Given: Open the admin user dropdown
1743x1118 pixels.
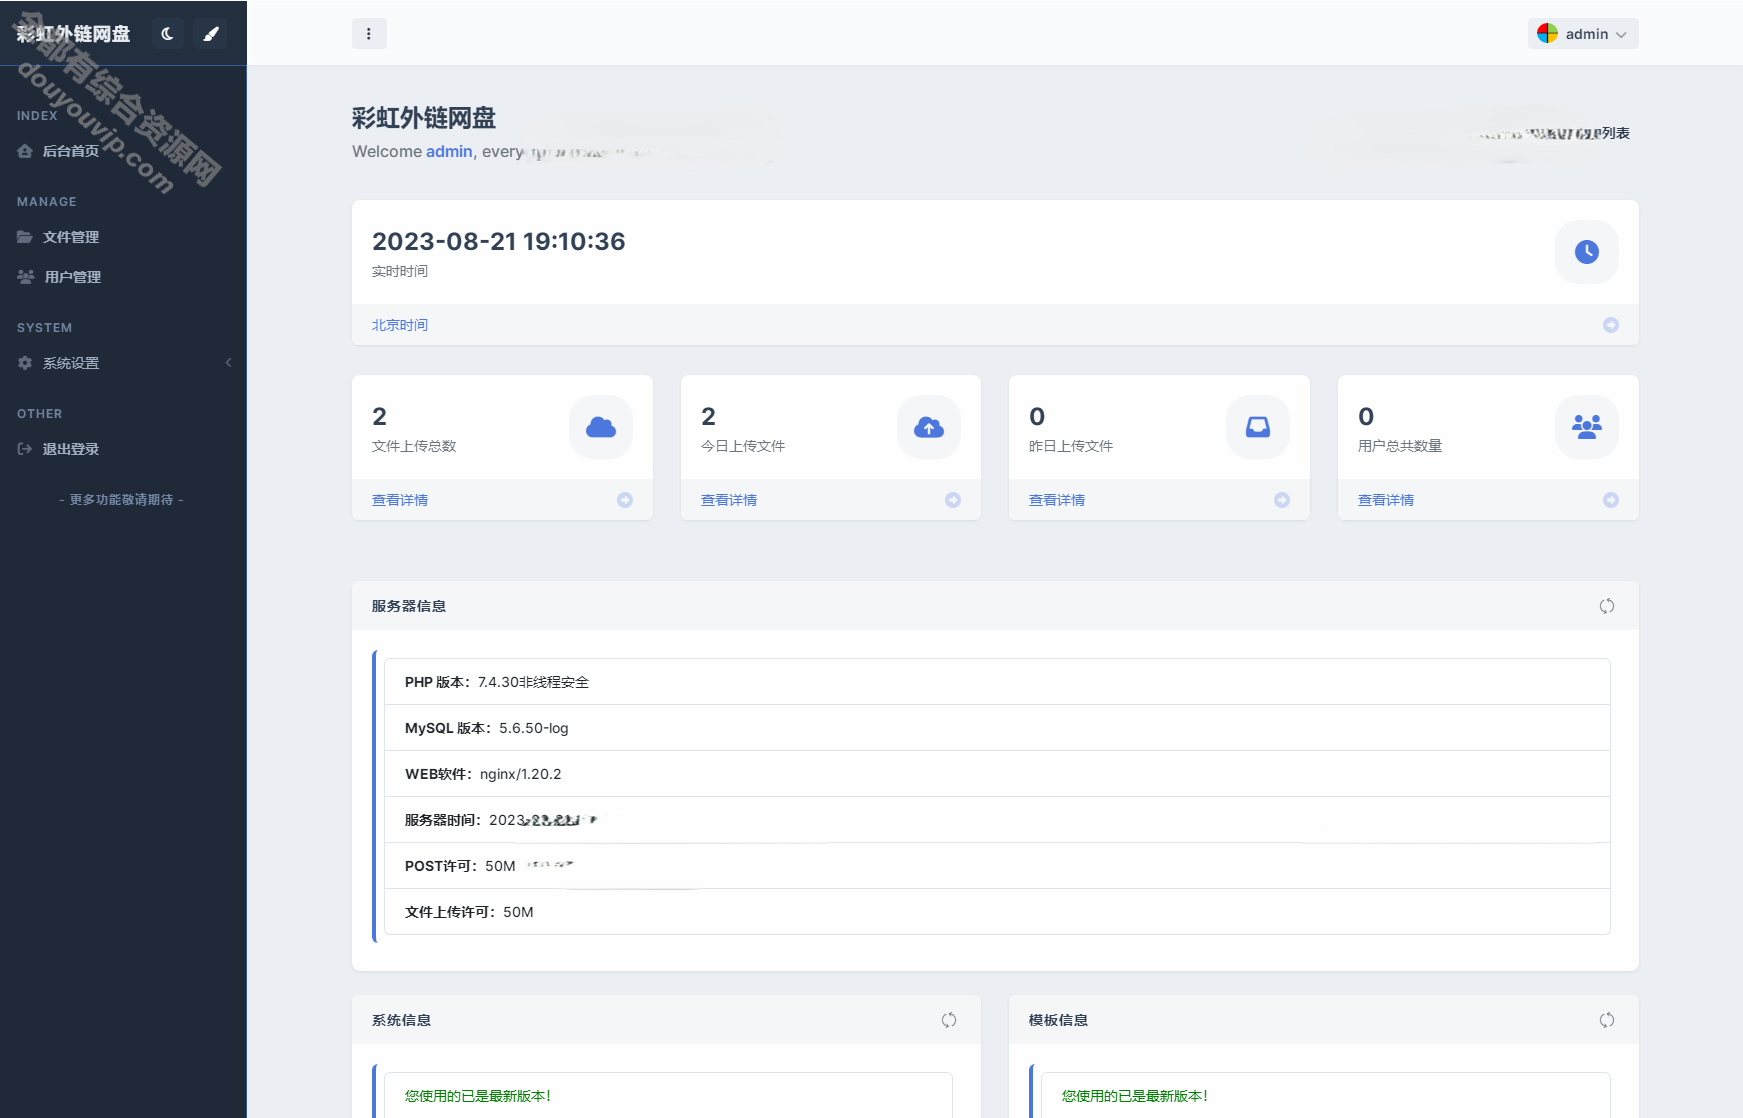Looking at the screenshot, I should click(x=1583, y=34).
